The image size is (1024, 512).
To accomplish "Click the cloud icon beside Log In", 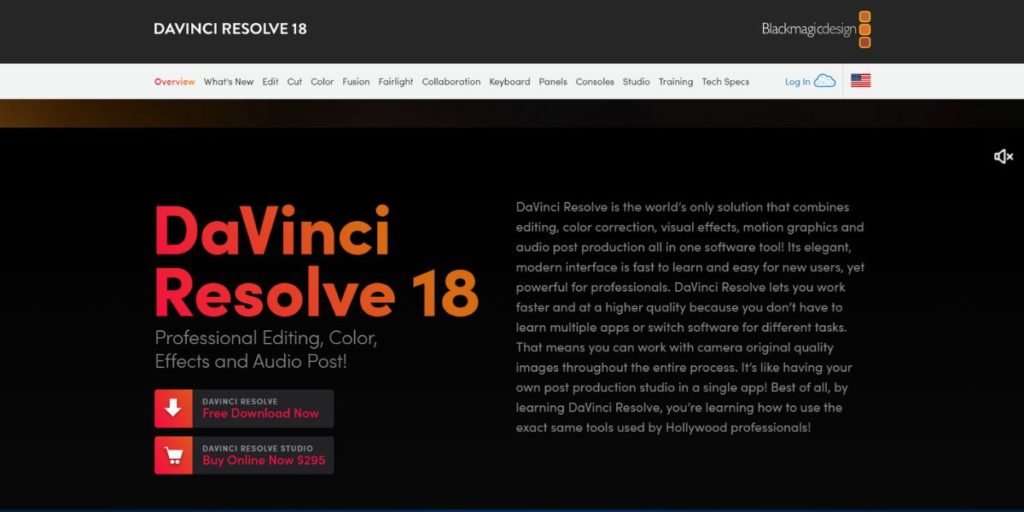I will tap(825, 81).
